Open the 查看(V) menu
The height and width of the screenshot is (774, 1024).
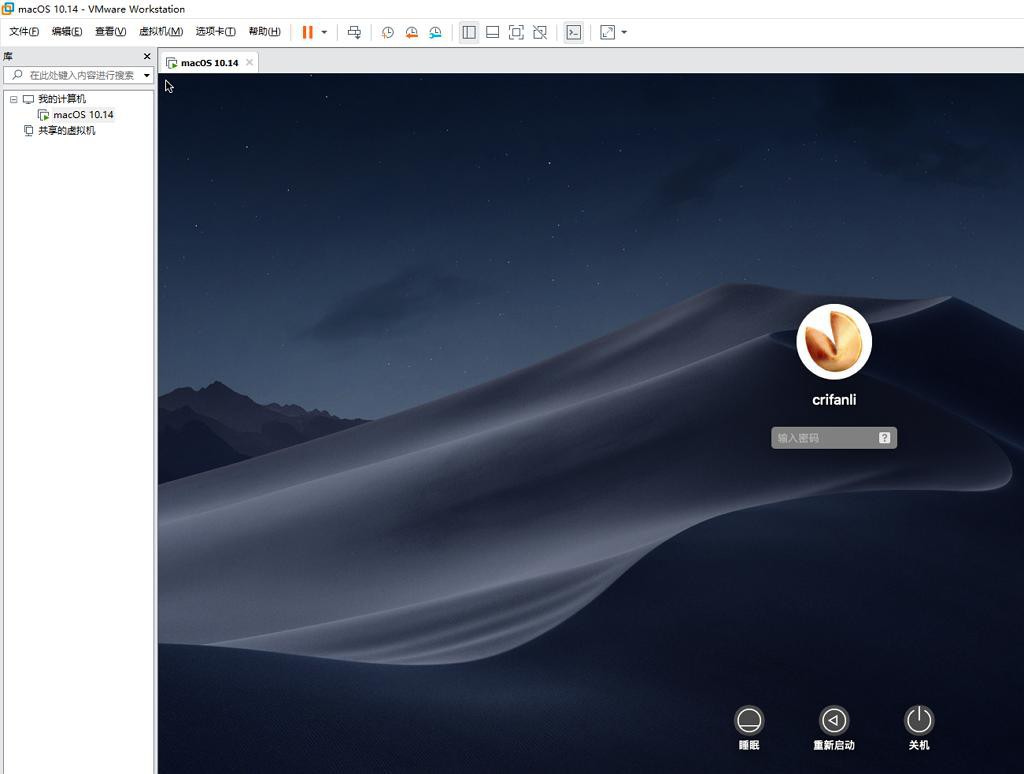(x=110, y=31)
